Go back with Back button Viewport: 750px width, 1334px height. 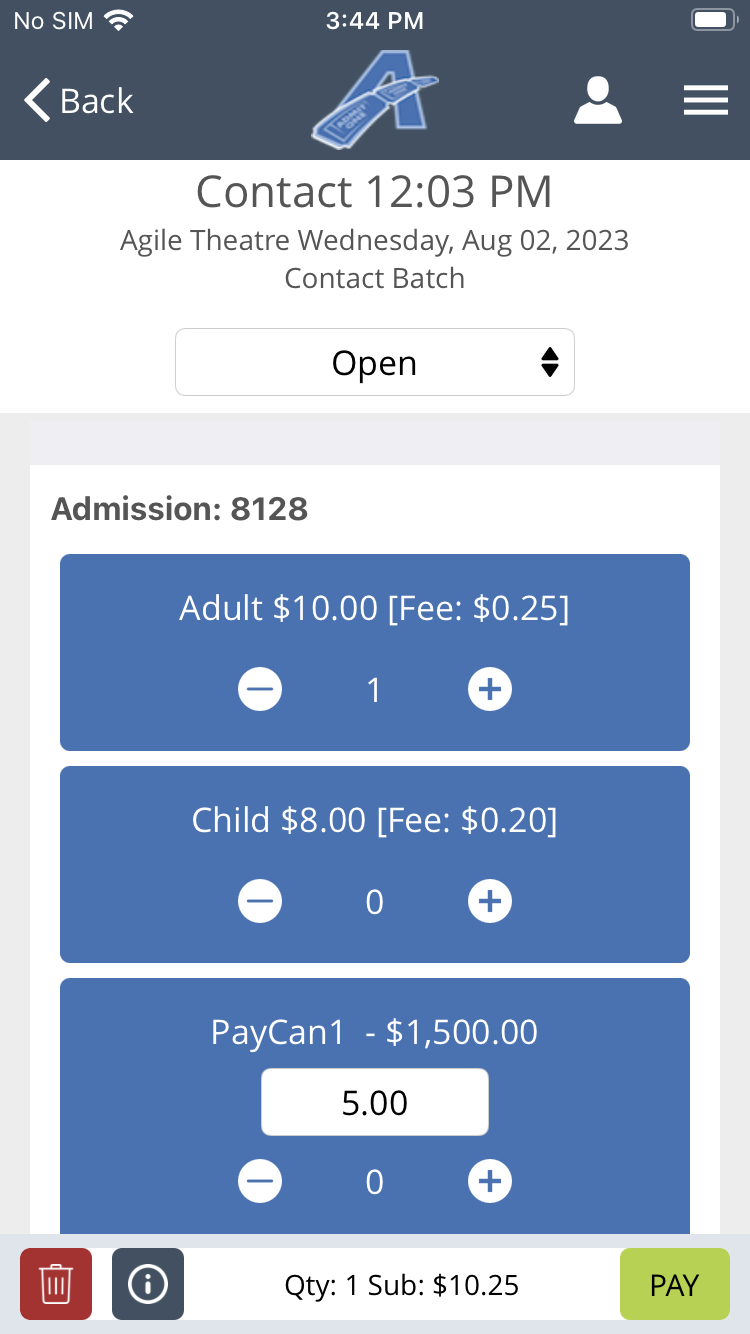point(79,101)
